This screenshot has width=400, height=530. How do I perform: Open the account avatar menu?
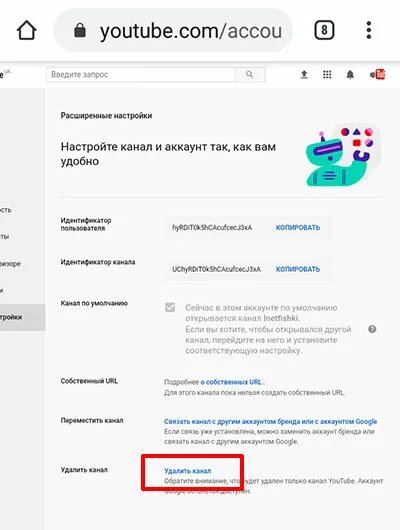coord(378,74)
